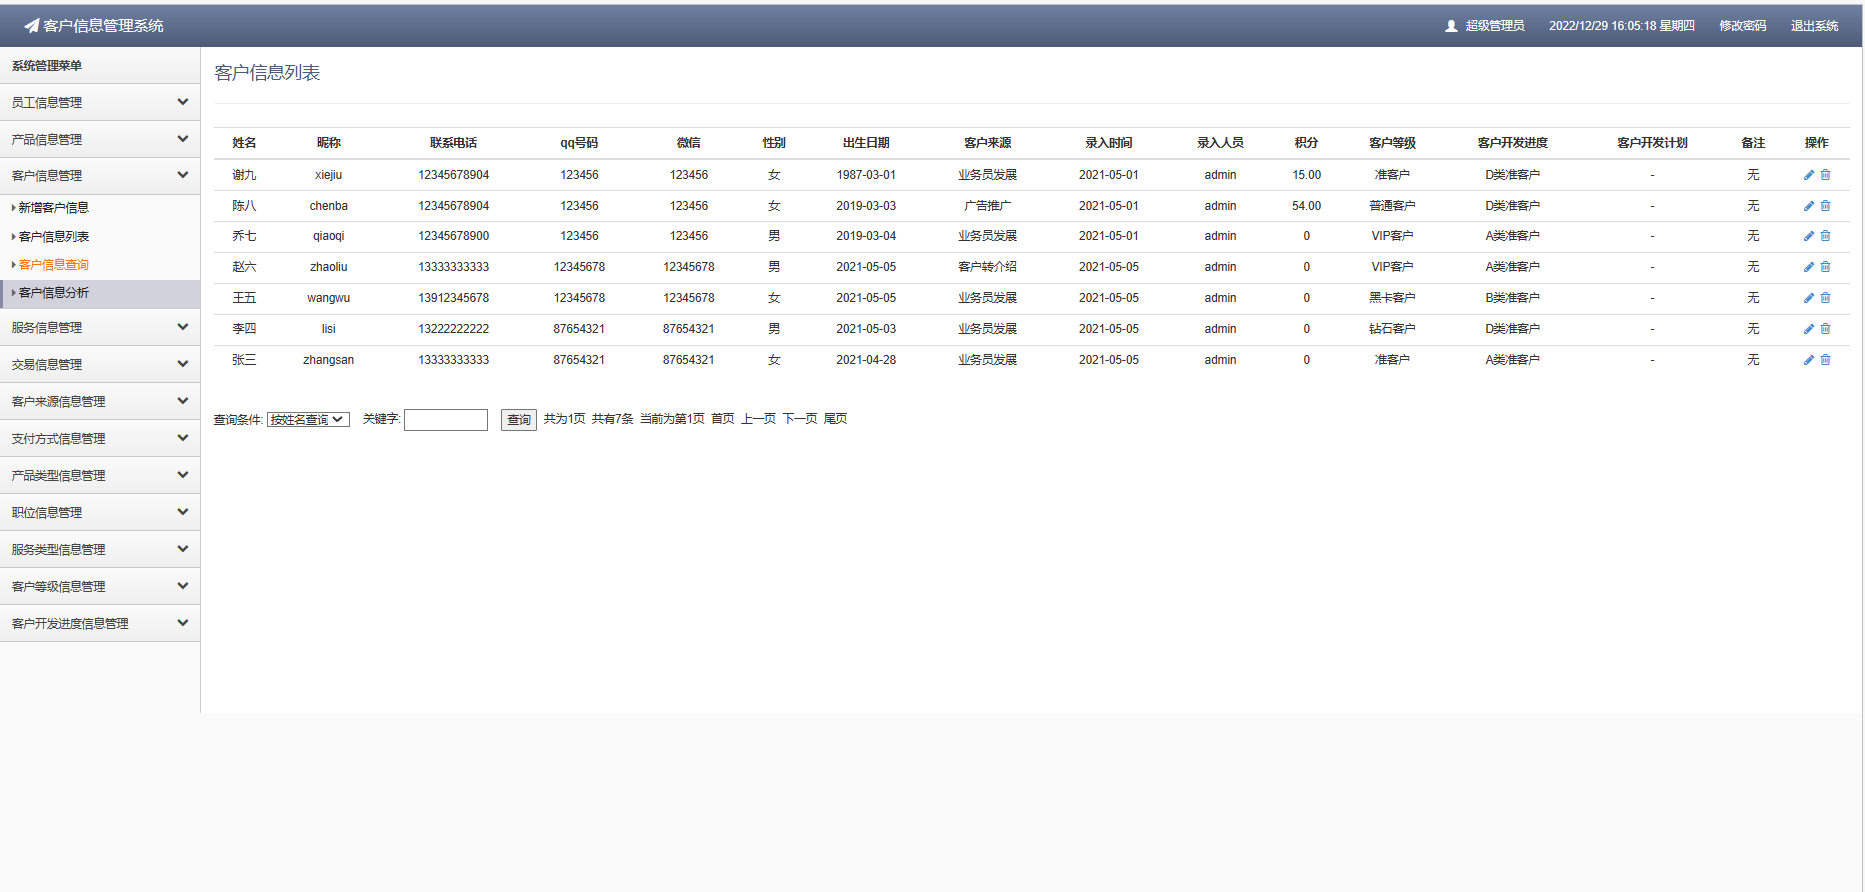The image size is (1865, 892).
Task: Click the 客户信息管理系统 title text
Action: click(103, 26)
